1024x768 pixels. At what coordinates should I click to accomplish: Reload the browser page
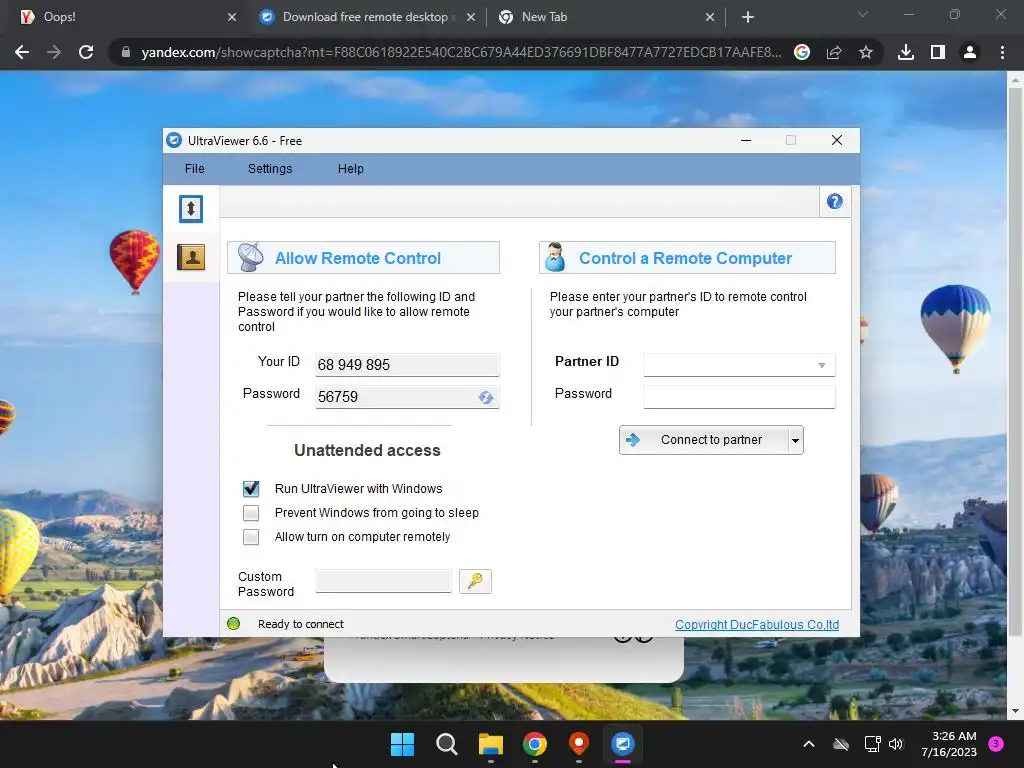pyautogui.click(x=86, y=52)
